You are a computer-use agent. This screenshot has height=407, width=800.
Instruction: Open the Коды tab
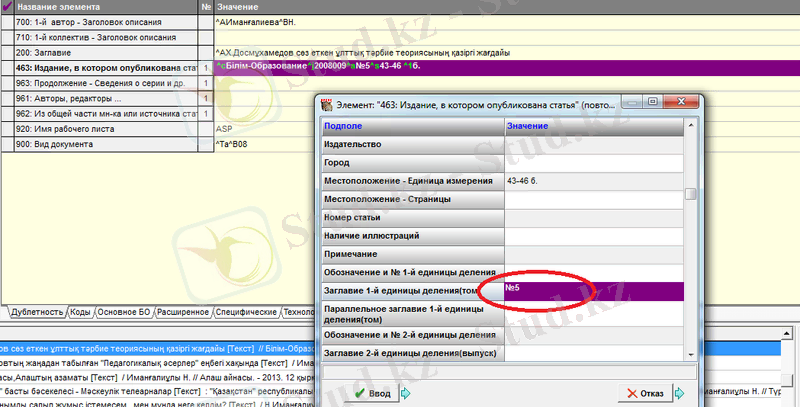point(80,312)
